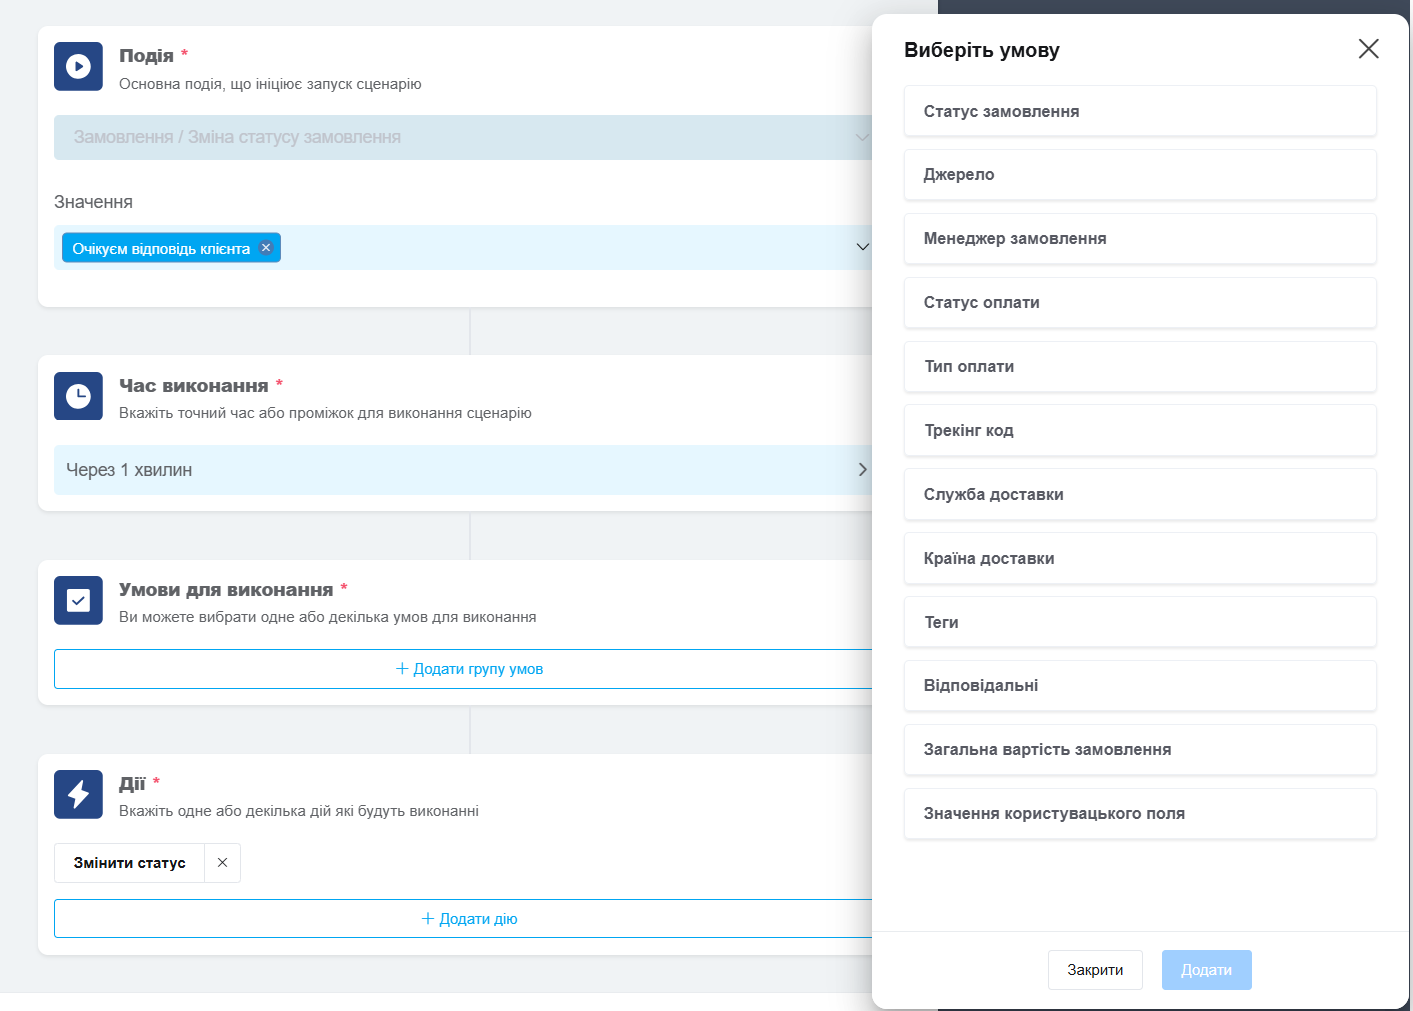Open the Замовлення / Зміна статусу замовлення dropdown
This screenshot has width=1413, height=1011.
pyautogui.click(x=462, y=138)
